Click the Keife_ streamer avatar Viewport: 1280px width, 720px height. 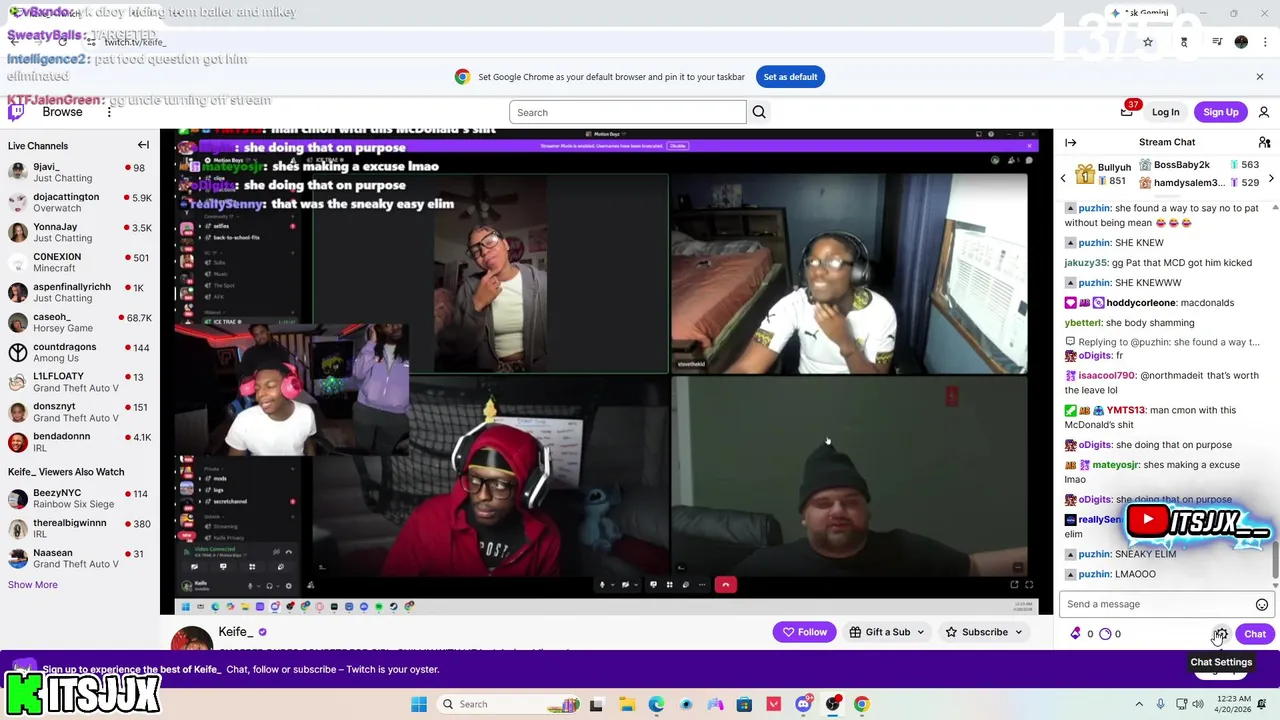(x=191, y=638)
